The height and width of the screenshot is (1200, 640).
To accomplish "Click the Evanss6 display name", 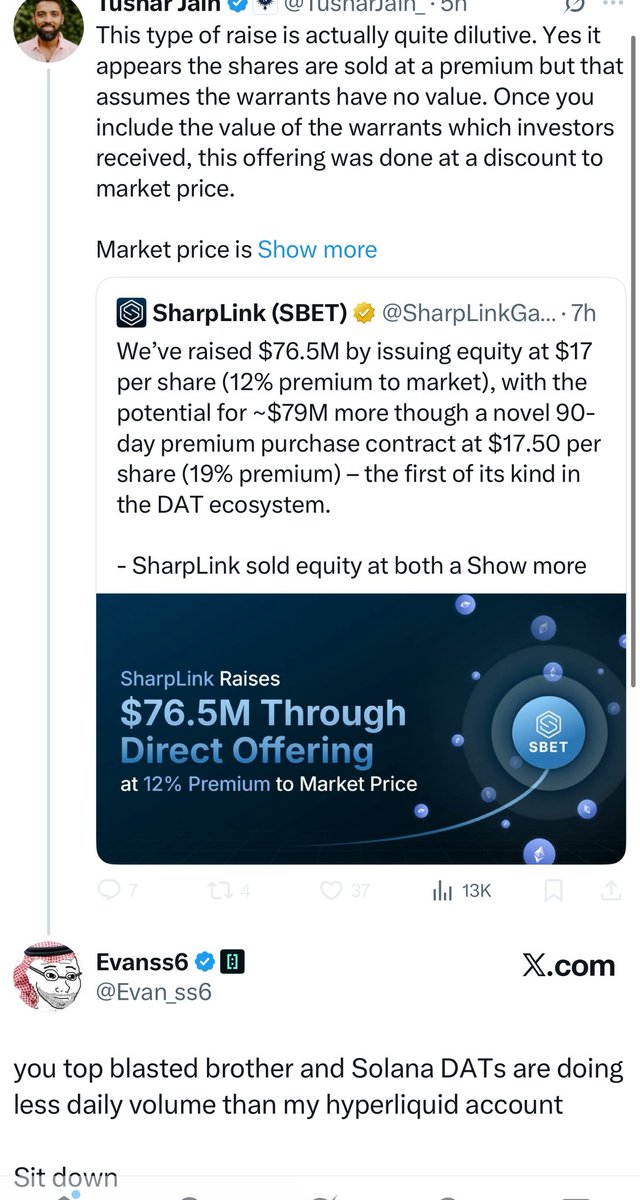I will (141, 962).
